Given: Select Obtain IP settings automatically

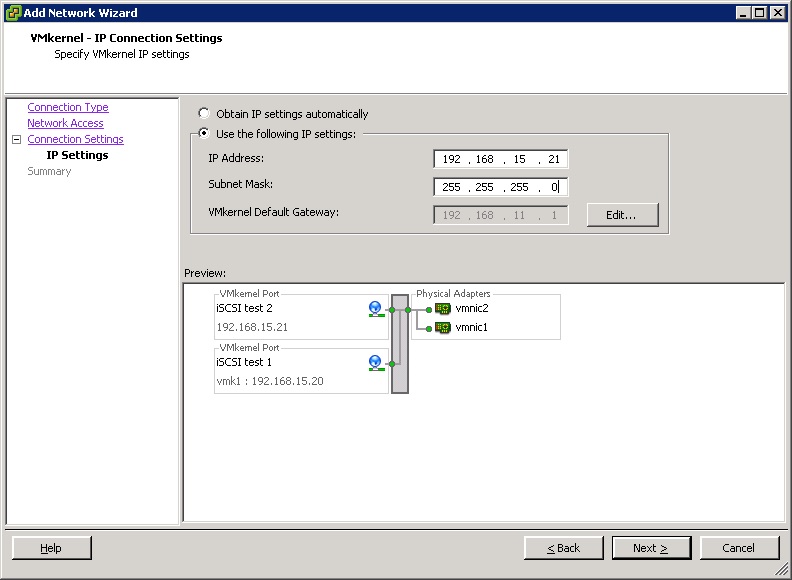Looking at the screenshot, I should [x=204, y=114].
